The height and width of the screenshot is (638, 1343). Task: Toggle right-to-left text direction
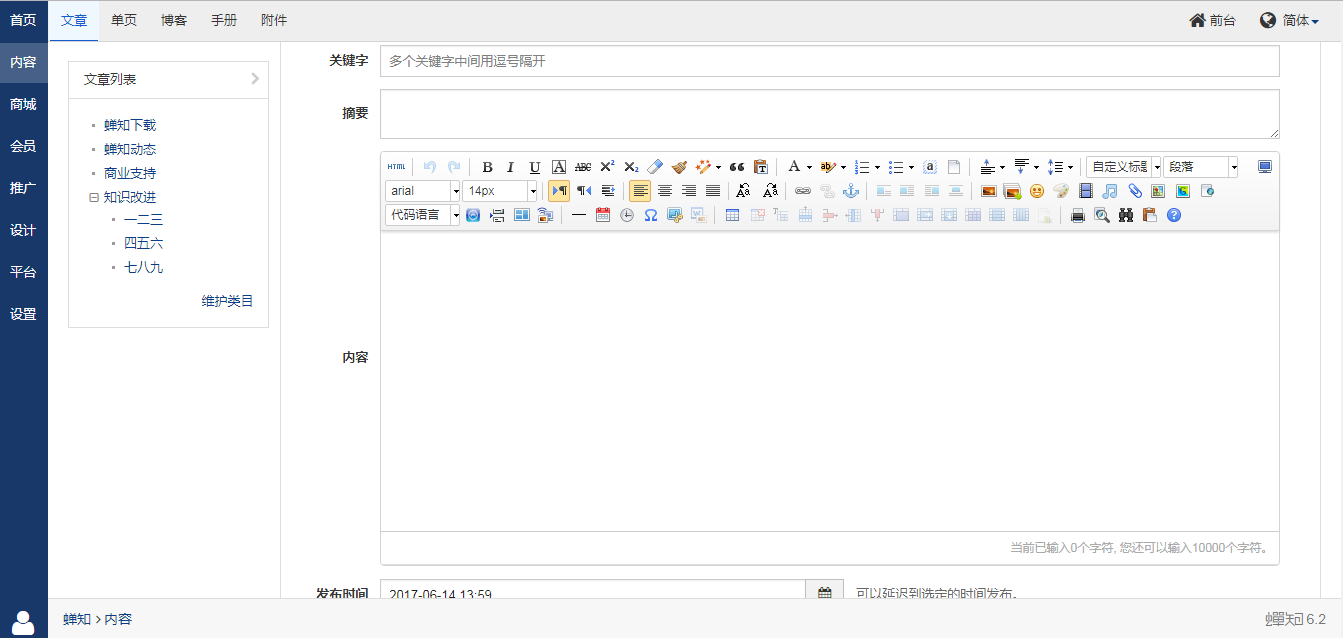pos(583,191)
